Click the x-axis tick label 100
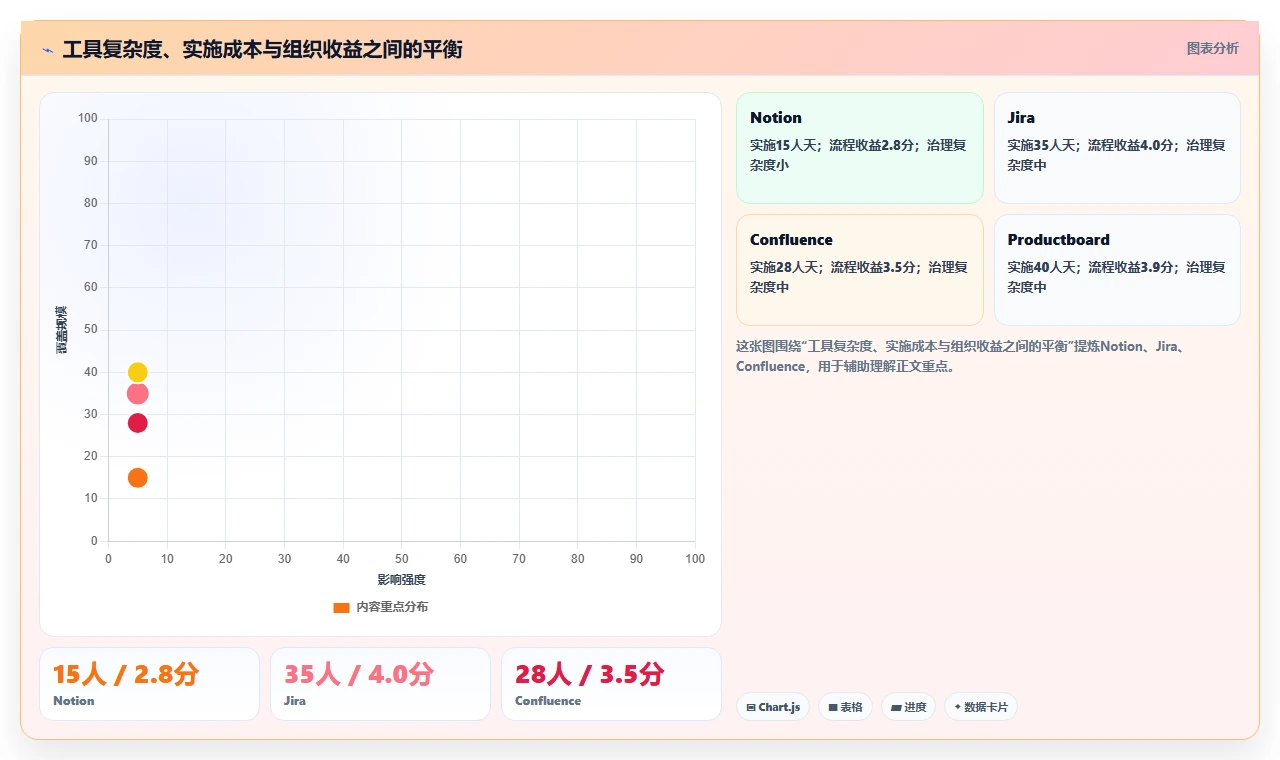 coord(695,559)
